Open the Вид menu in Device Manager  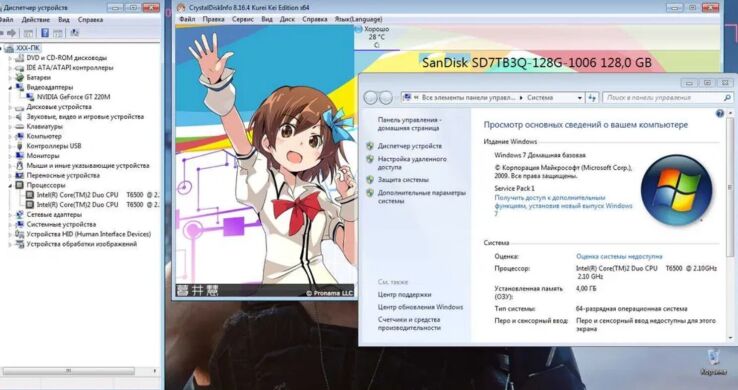(x=64, y=20)
